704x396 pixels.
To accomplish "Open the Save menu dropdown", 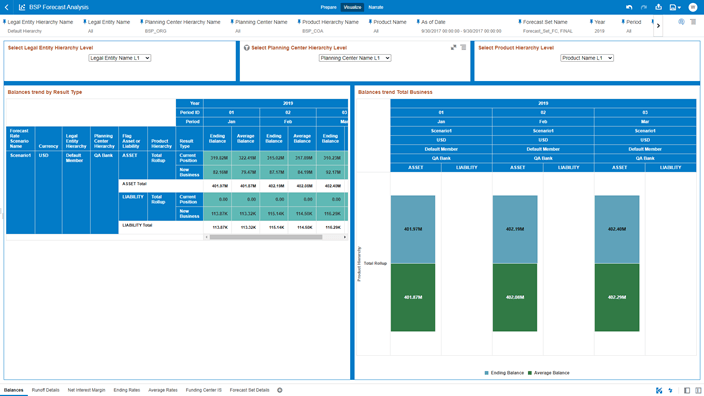I will tap(675, 7).
